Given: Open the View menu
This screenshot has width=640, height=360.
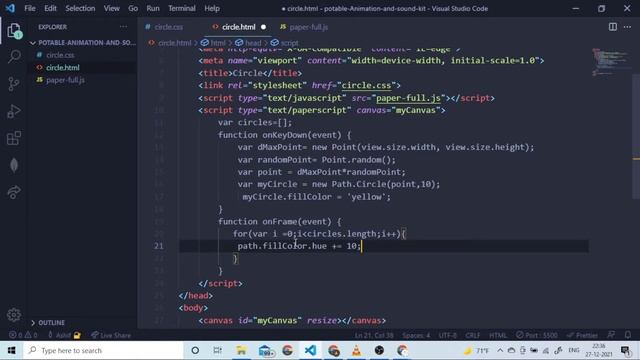Looking at the screenshot, I should pyautogui.click(x=111, y=8).
